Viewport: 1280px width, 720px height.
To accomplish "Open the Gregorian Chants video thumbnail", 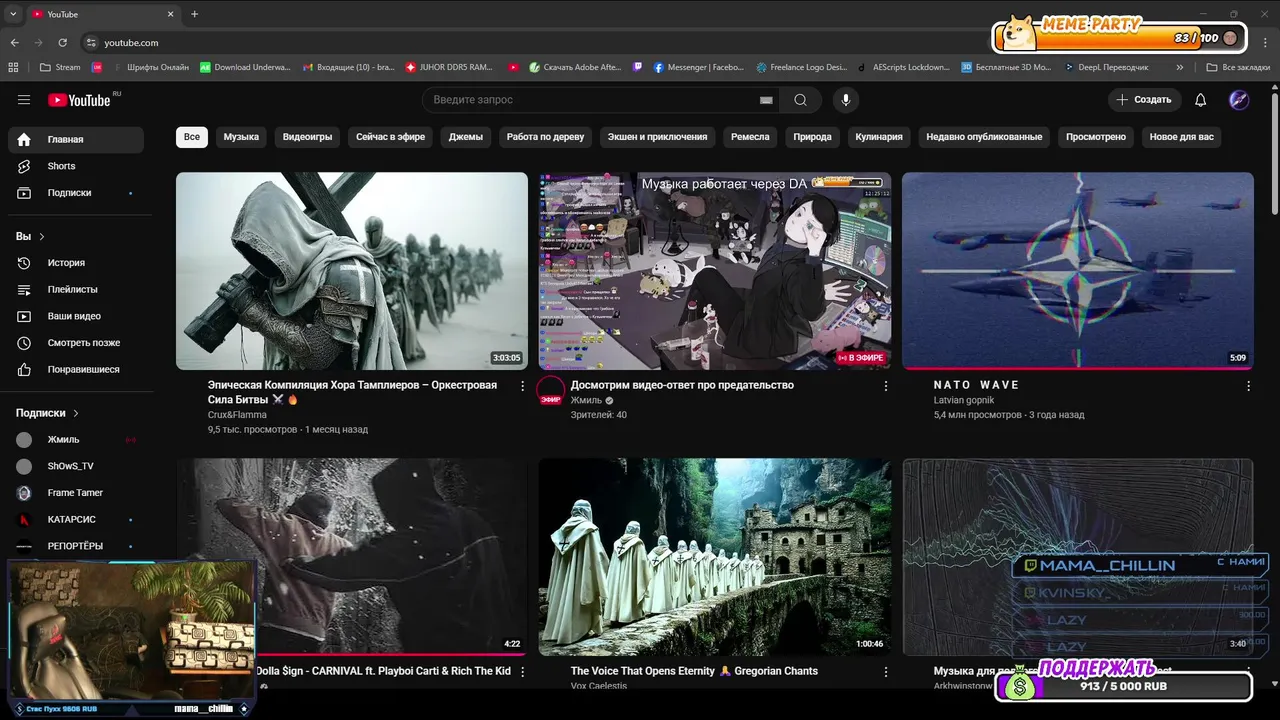I will click(x=715, y=557).
